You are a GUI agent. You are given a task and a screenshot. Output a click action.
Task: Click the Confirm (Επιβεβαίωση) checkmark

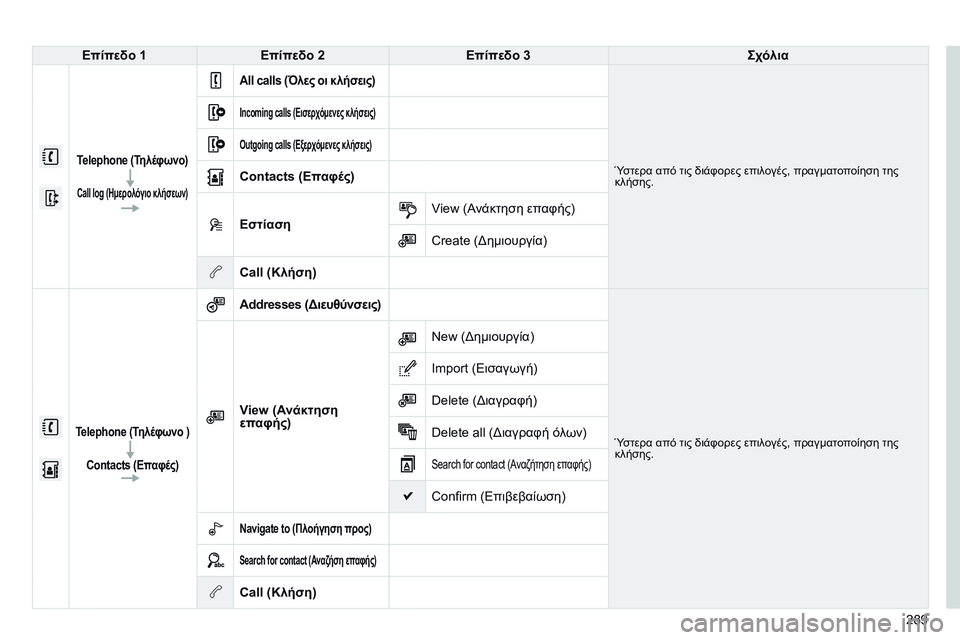408,496
